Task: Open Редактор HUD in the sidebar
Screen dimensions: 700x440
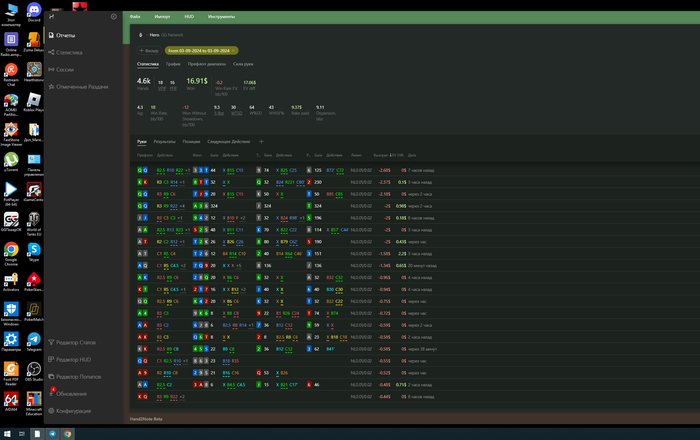Action: pyautogui.click(x=70, y=359)
